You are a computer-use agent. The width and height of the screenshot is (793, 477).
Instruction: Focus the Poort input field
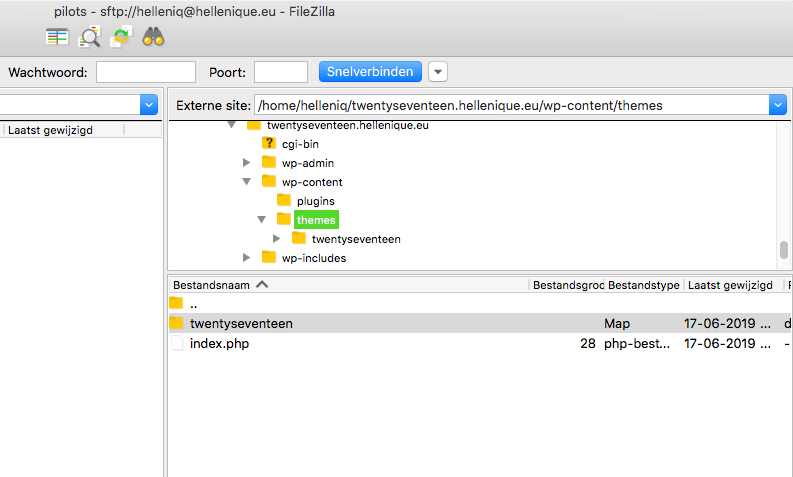pyautogui.click(x=281, y=72)
